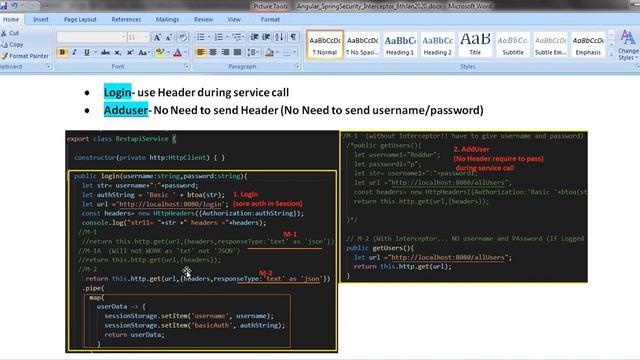
Task: Select the getUsers code screenshot image
Action: pyautogui.click(x=463, y=207)
